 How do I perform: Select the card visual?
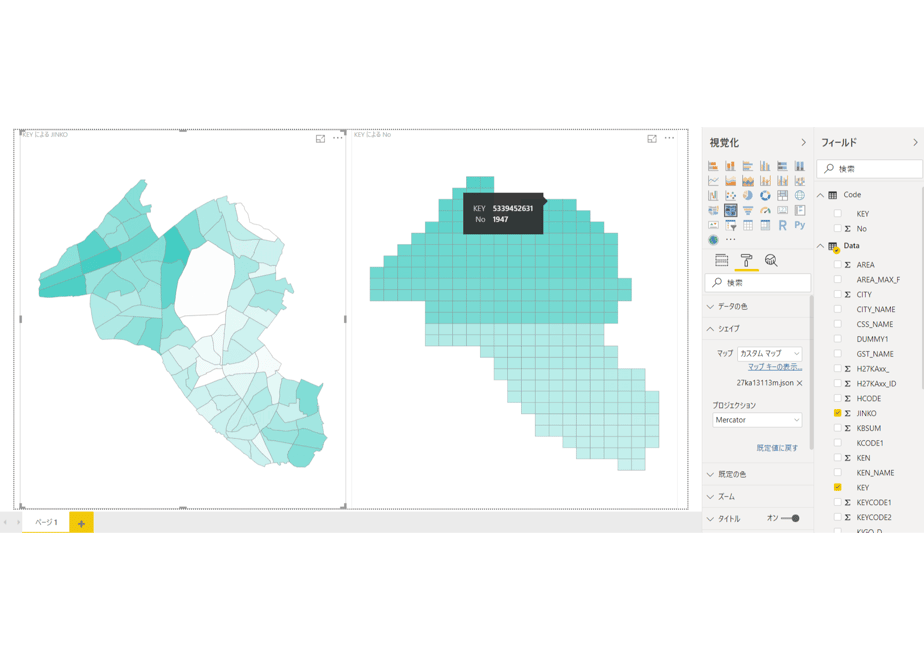(x=783, y=210)
